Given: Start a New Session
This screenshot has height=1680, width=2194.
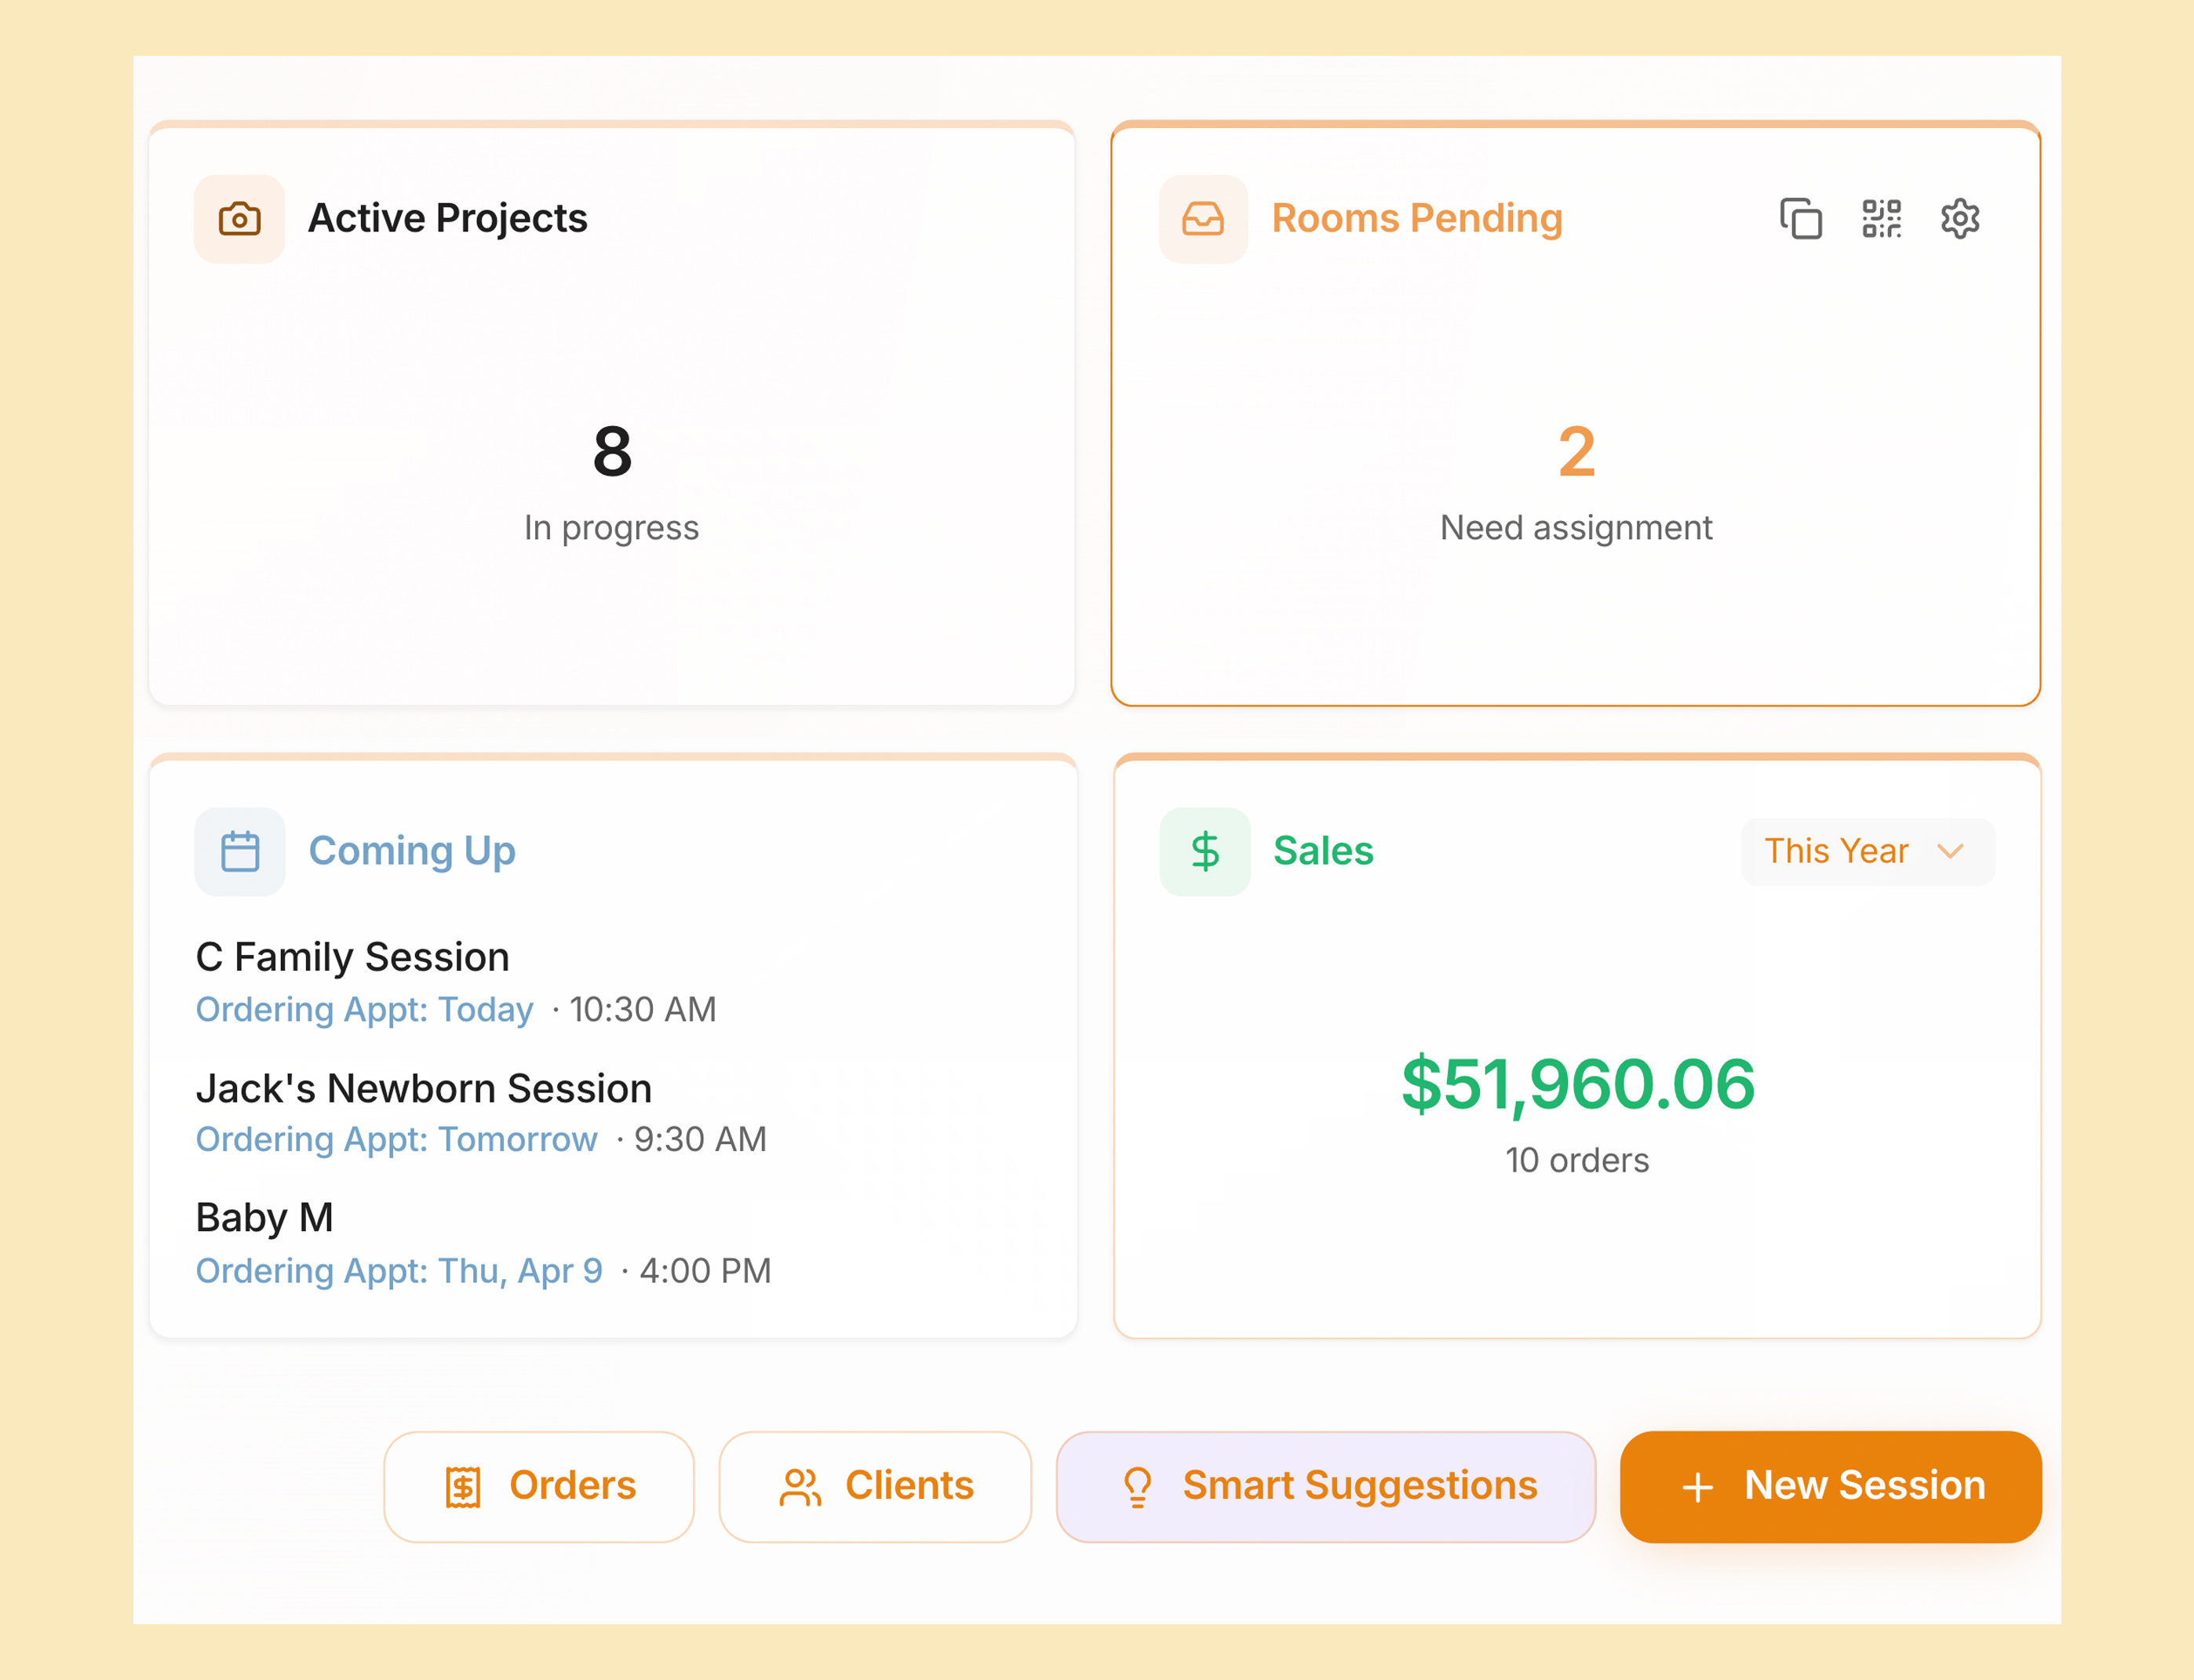Looking at the screenshot, I should pyautogui.click(x=1830, y=1486).
